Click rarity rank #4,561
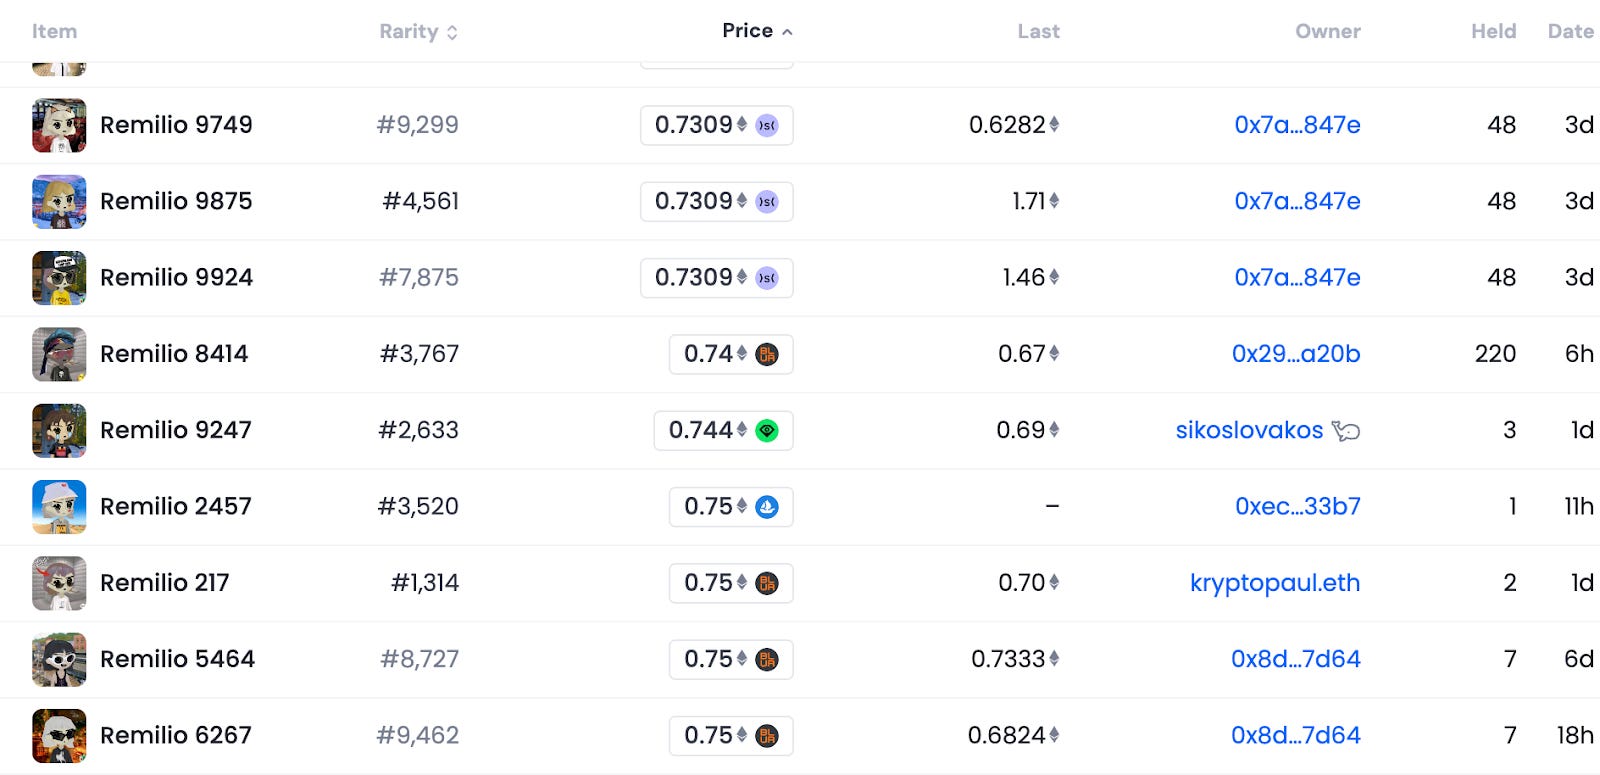This screenshot has width=1600, height=775. [421, 201]
